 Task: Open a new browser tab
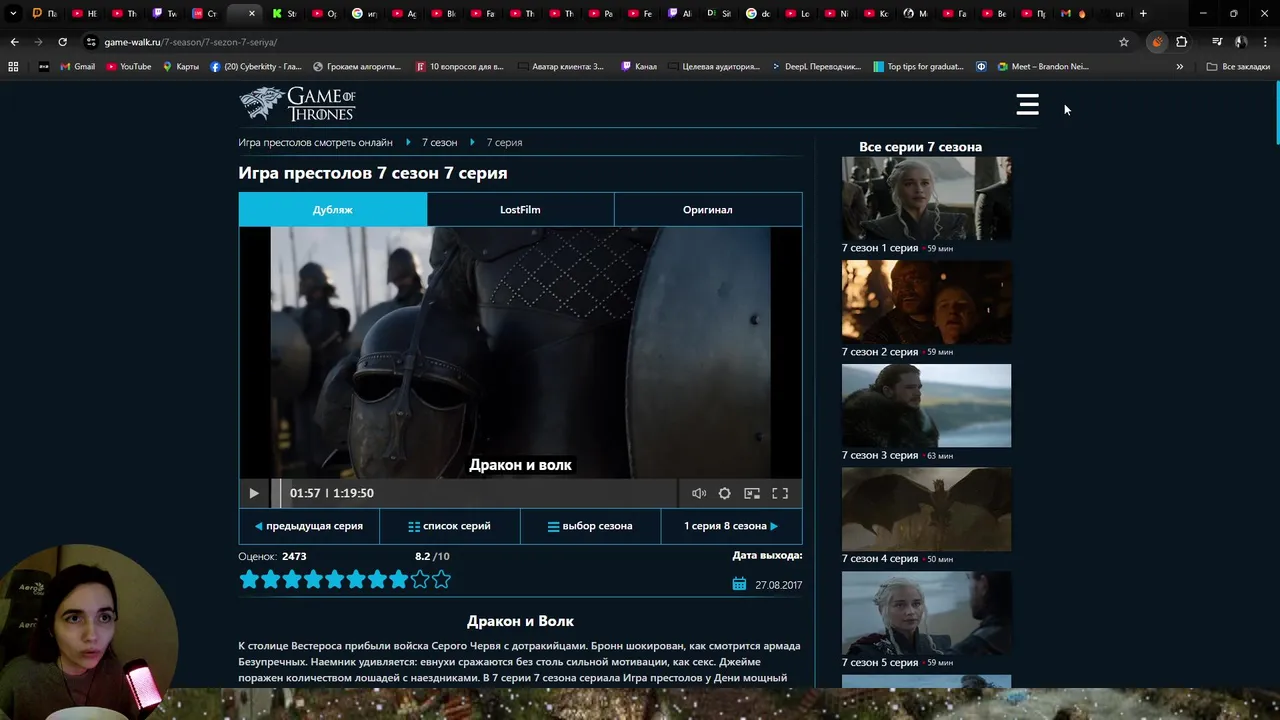point(1143,14)
